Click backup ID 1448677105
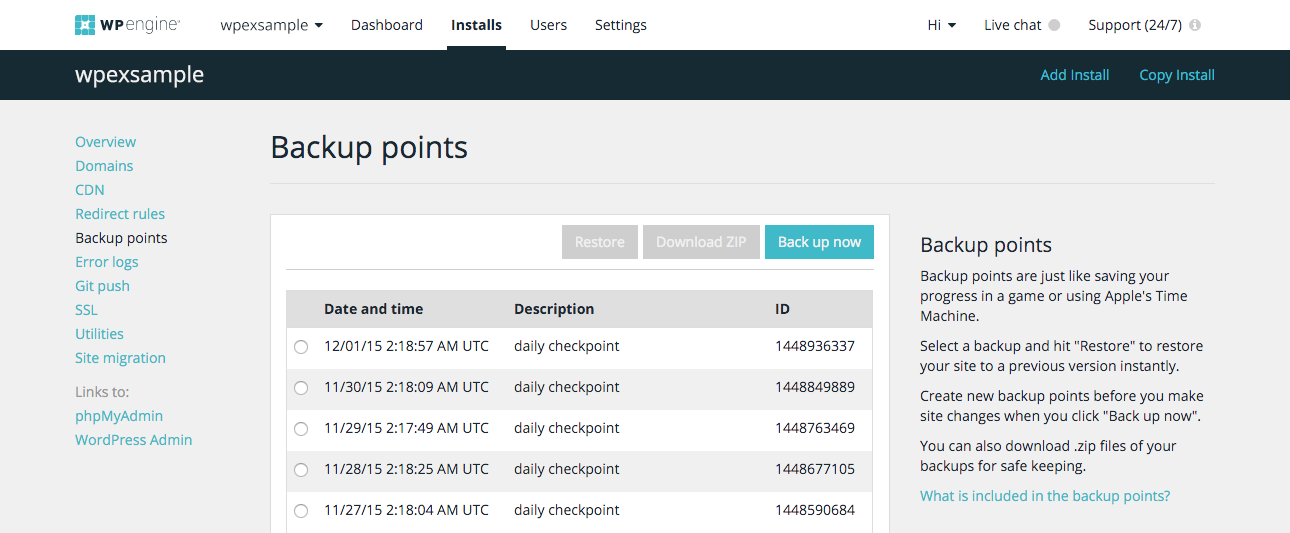The width and height of the screenshot is (1290, 533). pos(815,469)
